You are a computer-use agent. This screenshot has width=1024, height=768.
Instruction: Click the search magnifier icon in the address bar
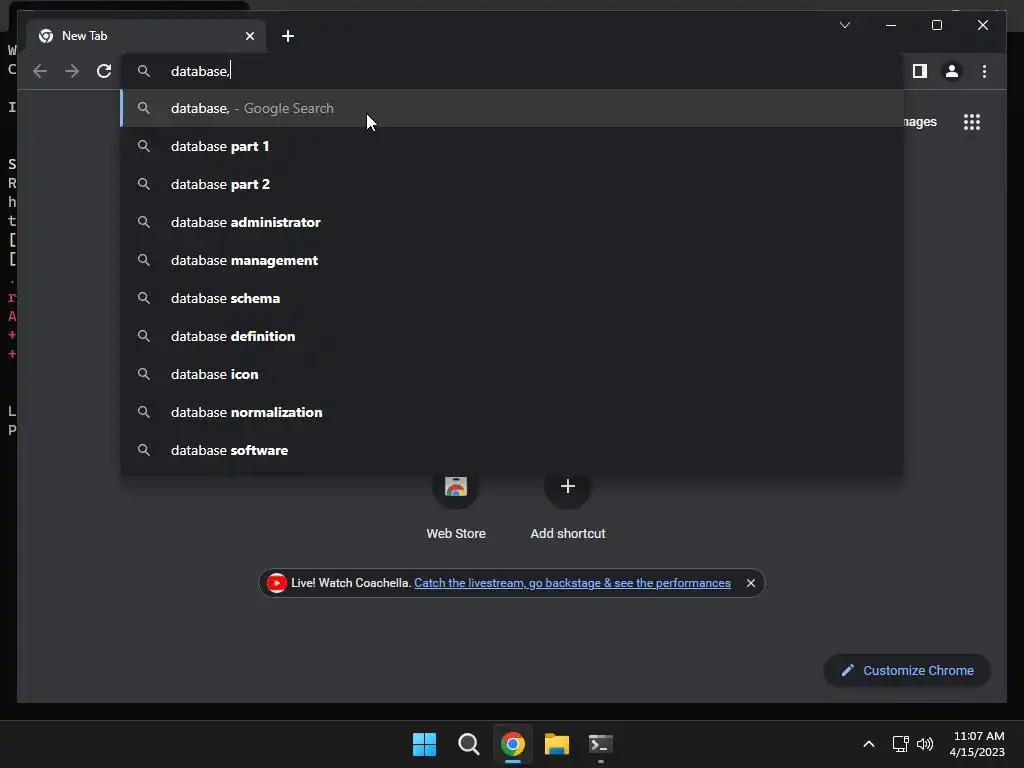[144, 71]
